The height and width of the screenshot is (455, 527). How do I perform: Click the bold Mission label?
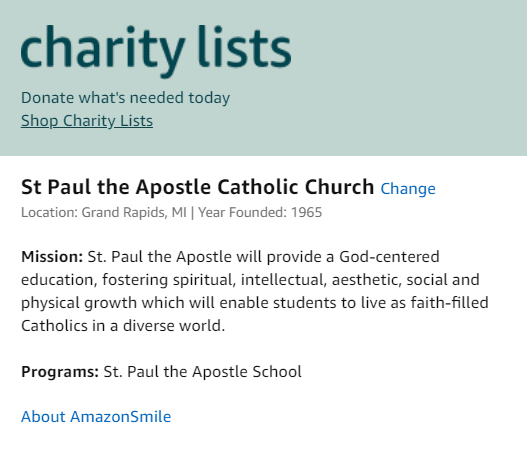click(52, 257)
